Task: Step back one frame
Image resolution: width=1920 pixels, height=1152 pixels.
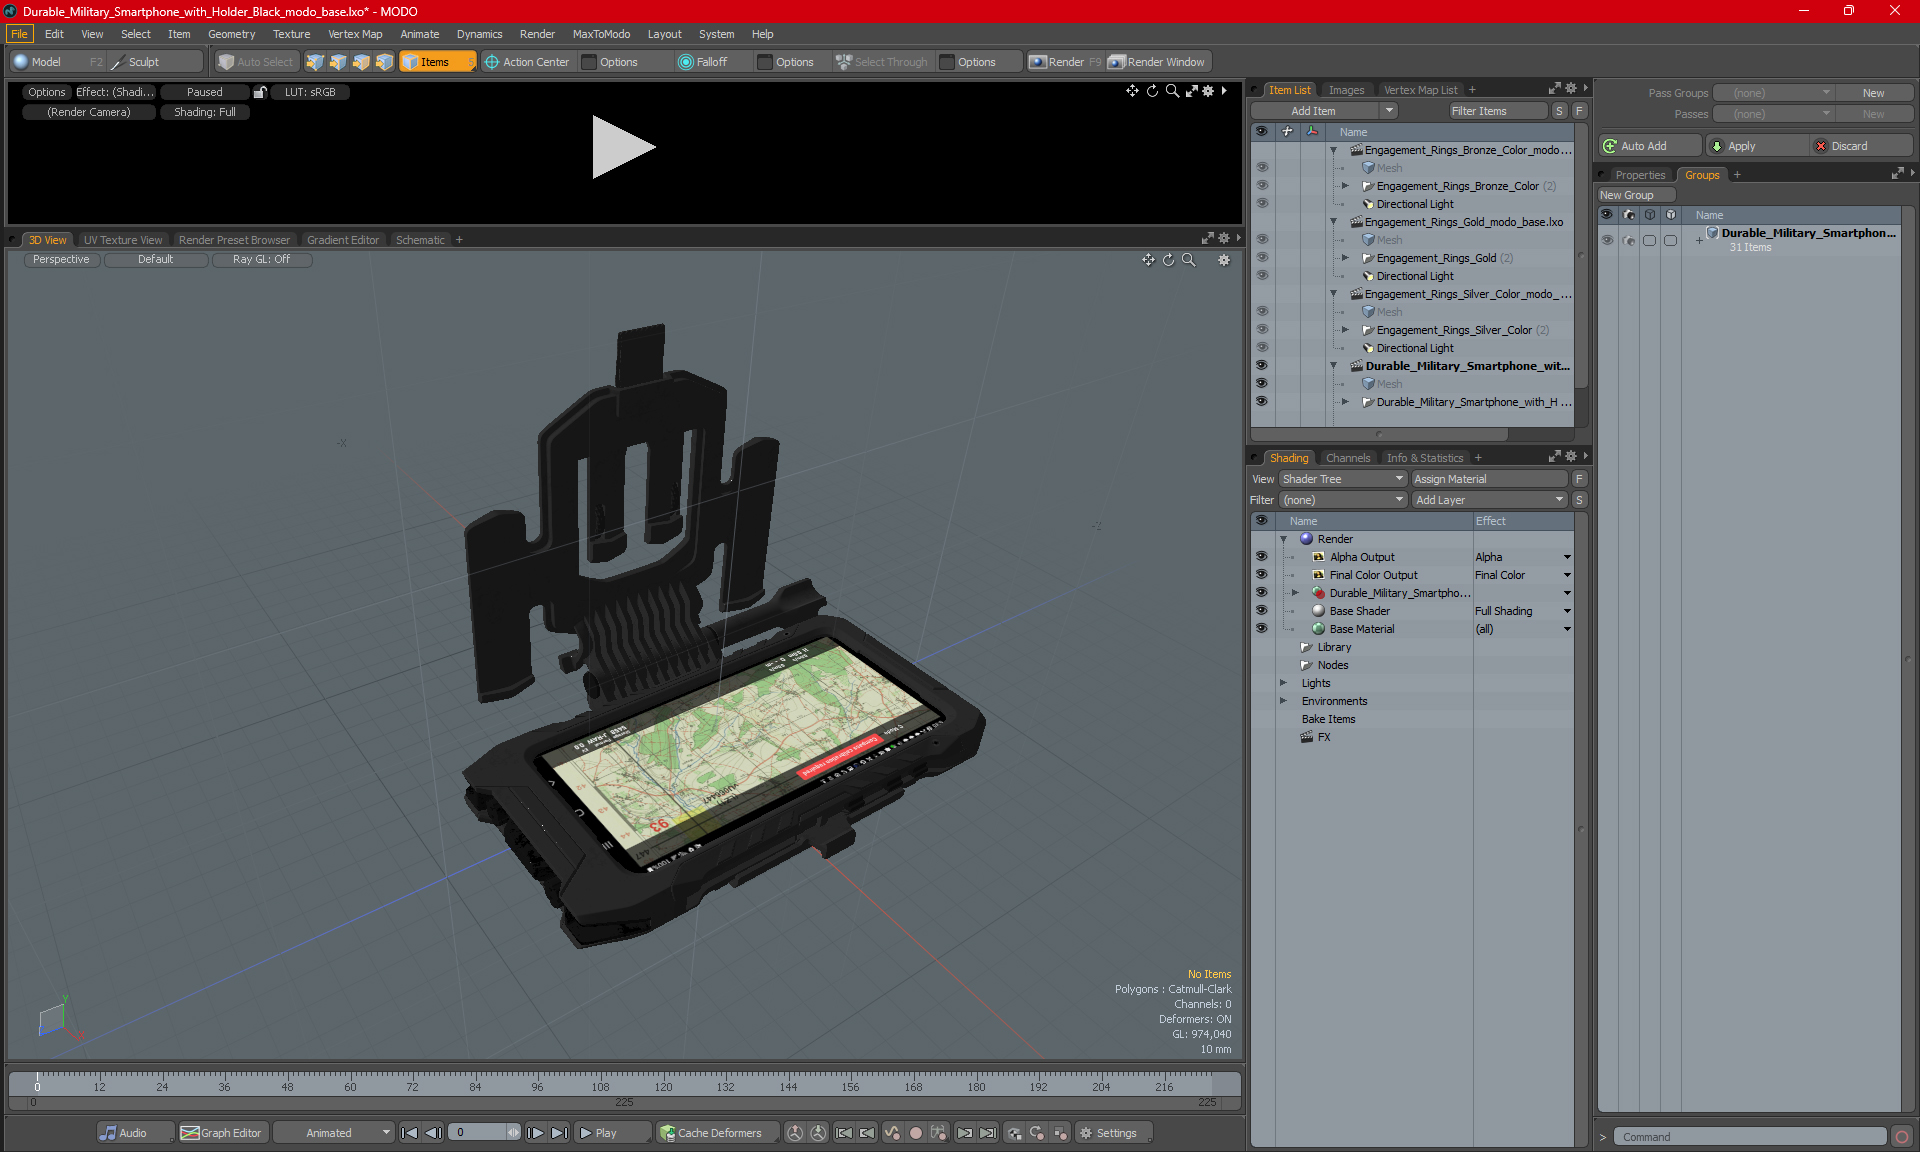Action: pos(433,1133)
